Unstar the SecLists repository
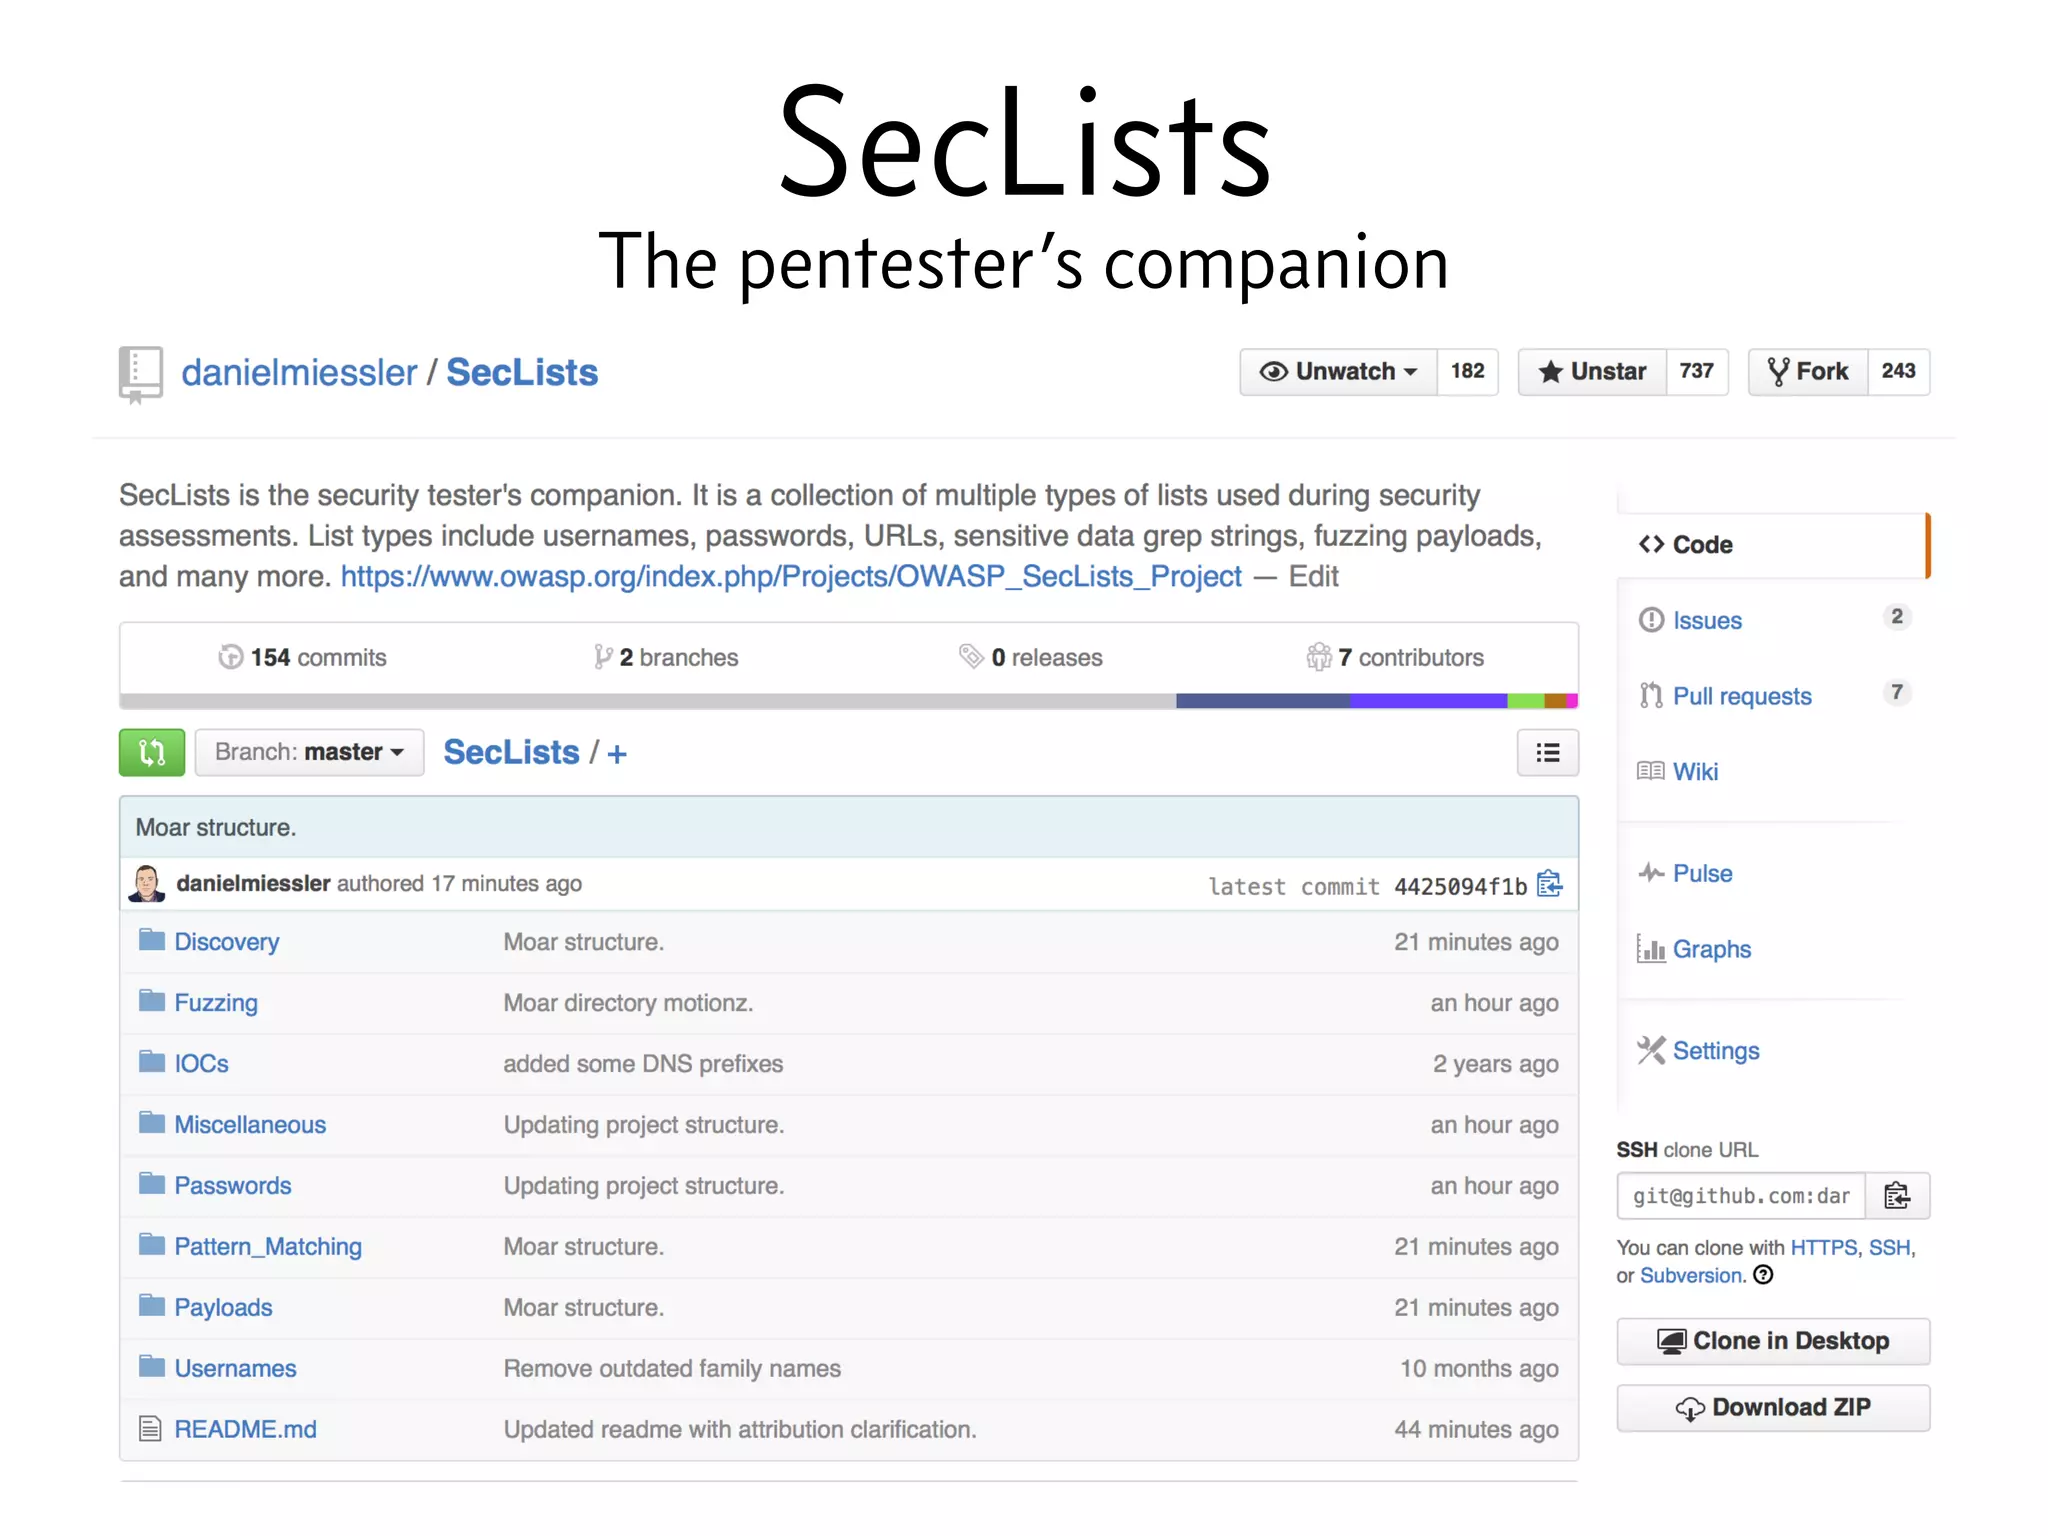This screenshot has width=2048, height=1536. pyautogui.click(x=1592, y=372)
